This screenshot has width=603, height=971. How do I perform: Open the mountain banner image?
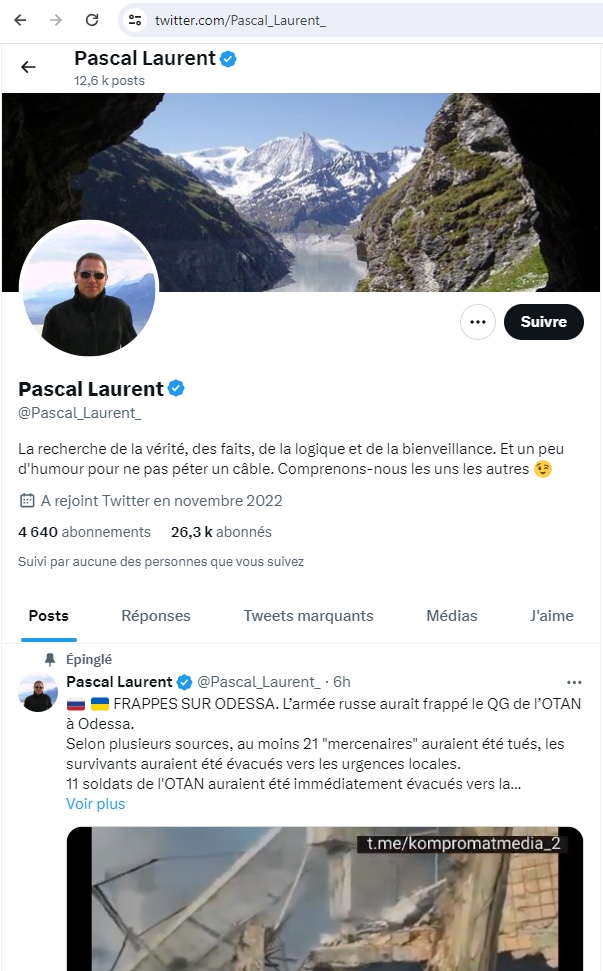[x=301, y=192]
